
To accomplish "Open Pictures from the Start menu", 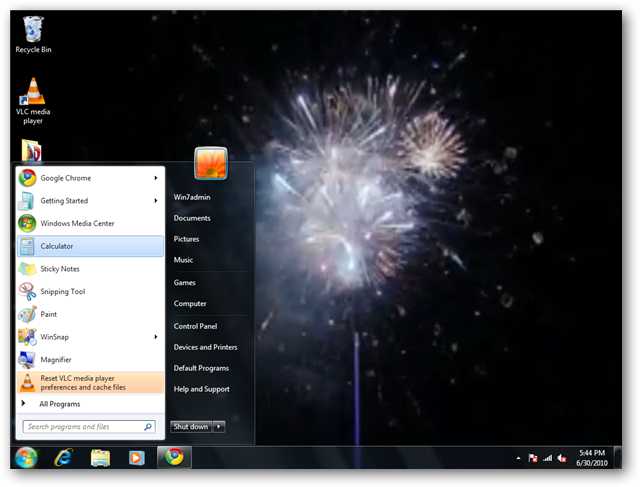I will coord(186,239).
